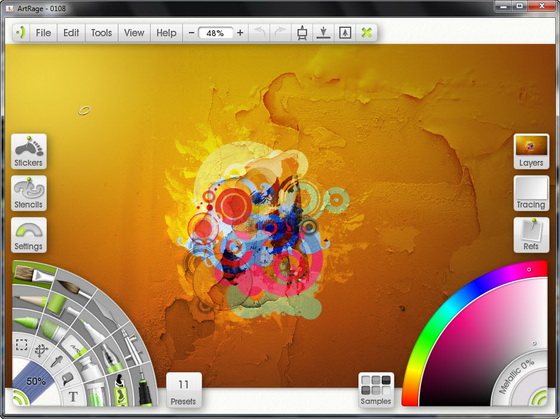Select the Color Sampler eyedropper tool

pos(56,362)
